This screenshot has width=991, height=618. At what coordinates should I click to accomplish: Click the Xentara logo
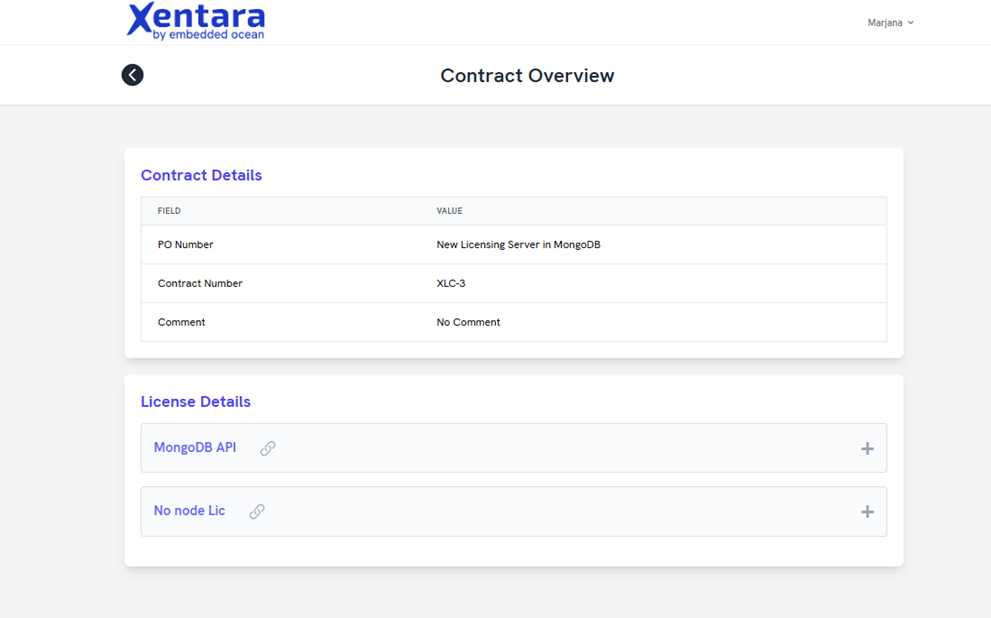pyautogui.click(x=196, y=21)
